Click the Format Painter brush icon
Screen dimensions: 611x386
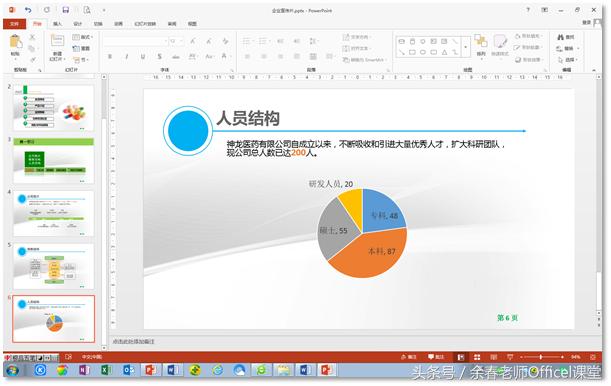32,59
